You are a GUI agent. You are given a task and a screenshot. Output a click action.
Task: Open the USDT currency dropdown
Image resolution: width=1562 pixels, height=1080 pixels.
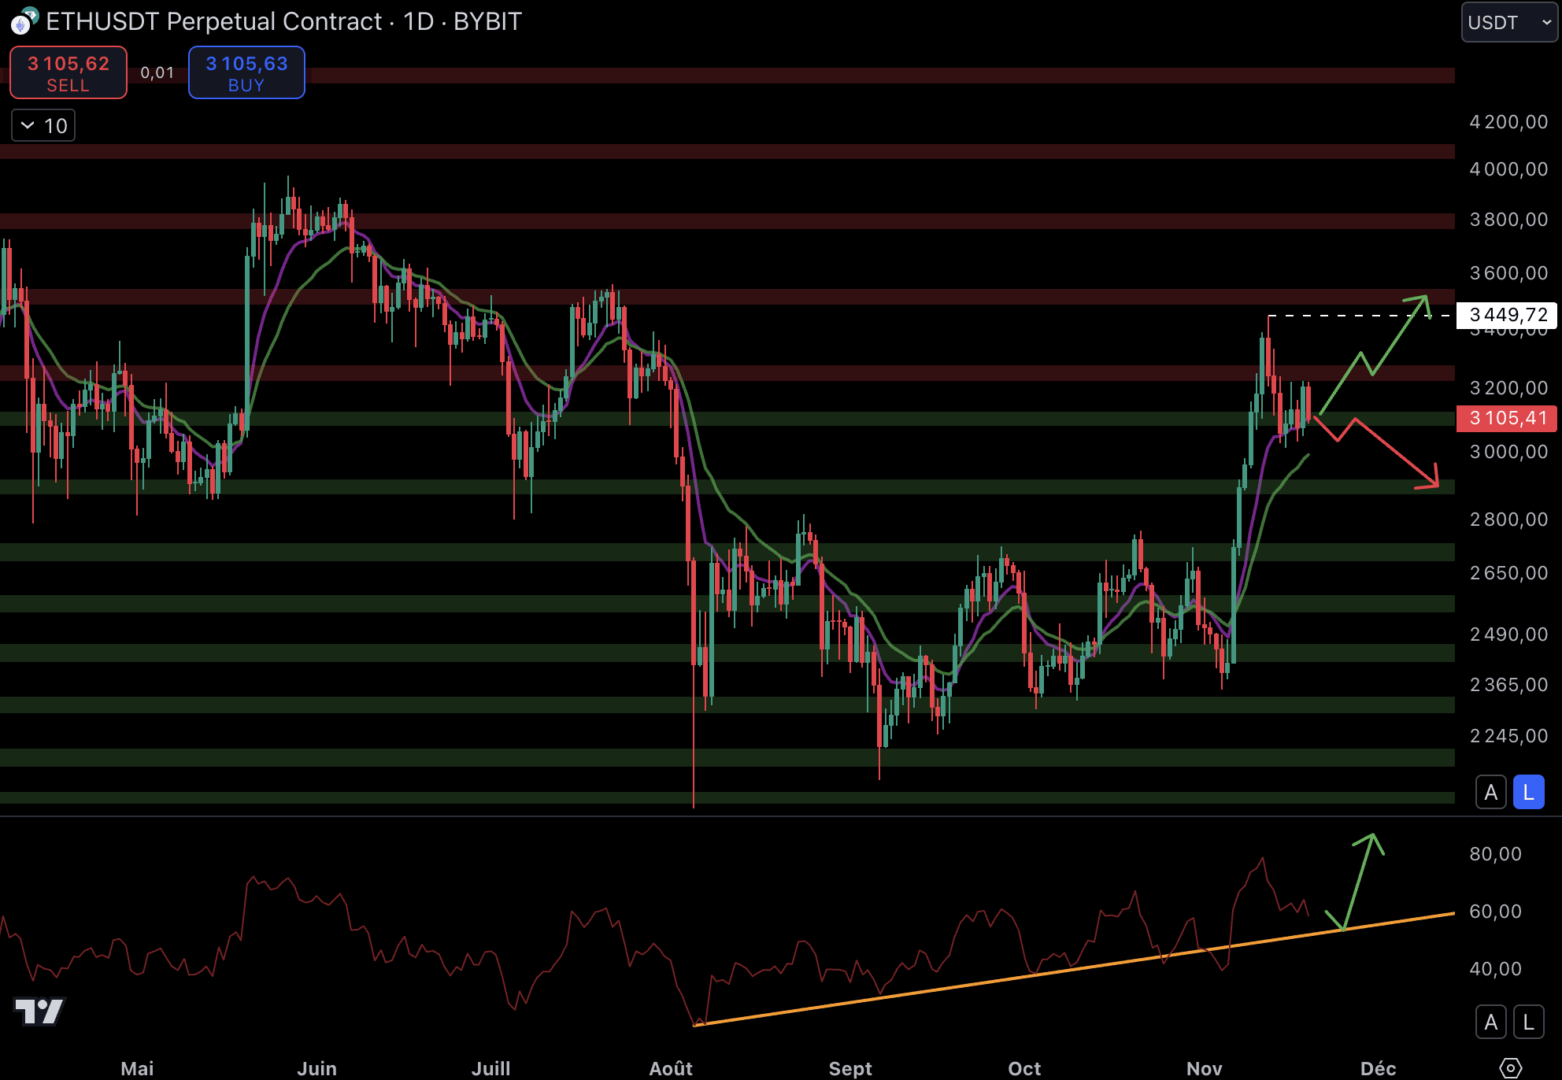click(x=1508, y=22)
